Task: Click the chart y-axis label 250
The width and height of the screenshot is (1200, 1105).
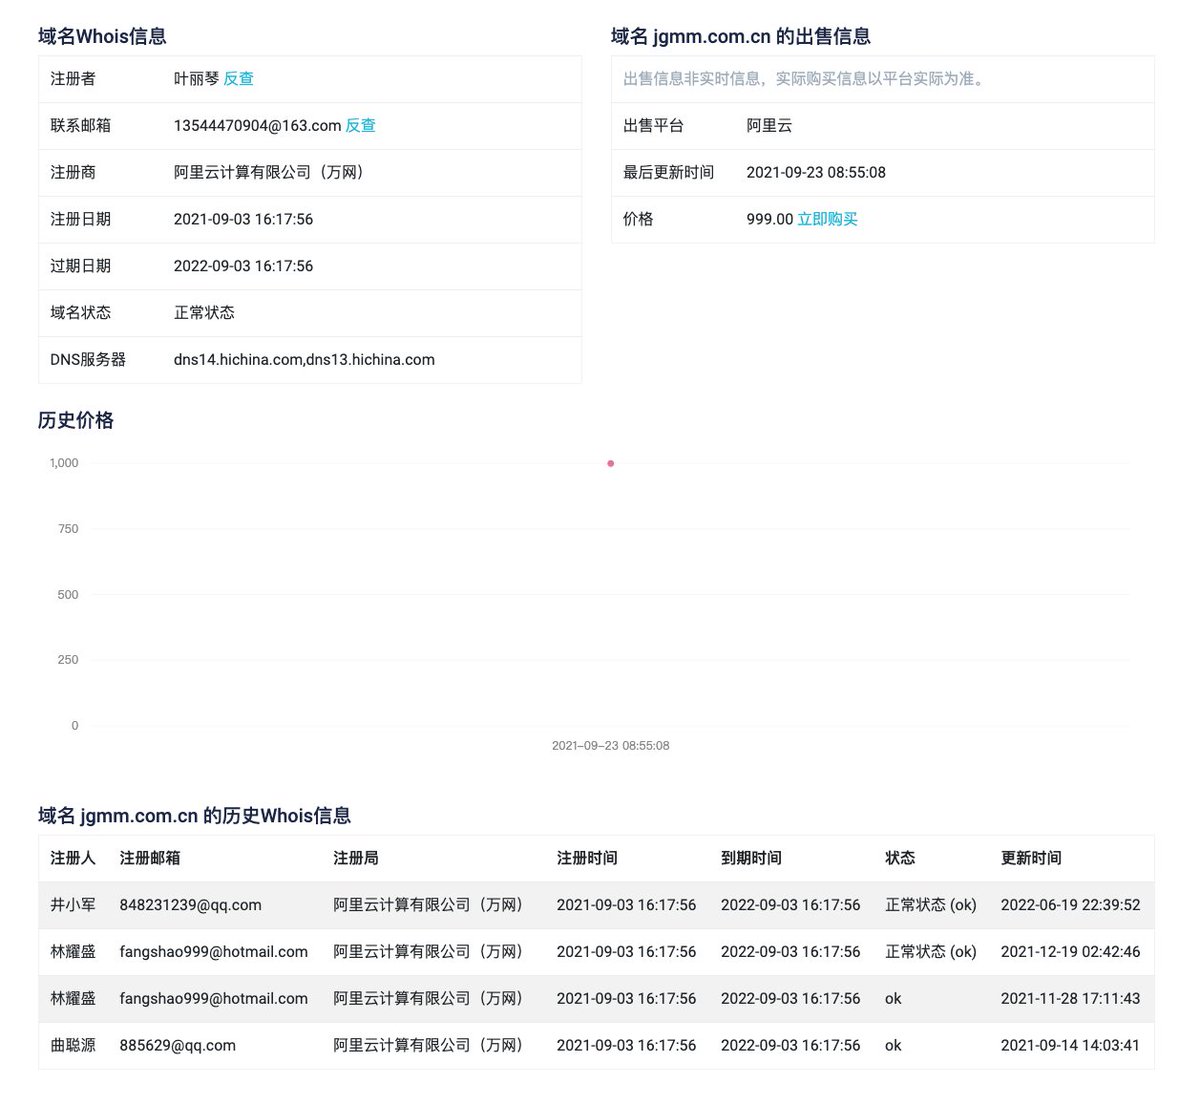Action: [68, 660]
